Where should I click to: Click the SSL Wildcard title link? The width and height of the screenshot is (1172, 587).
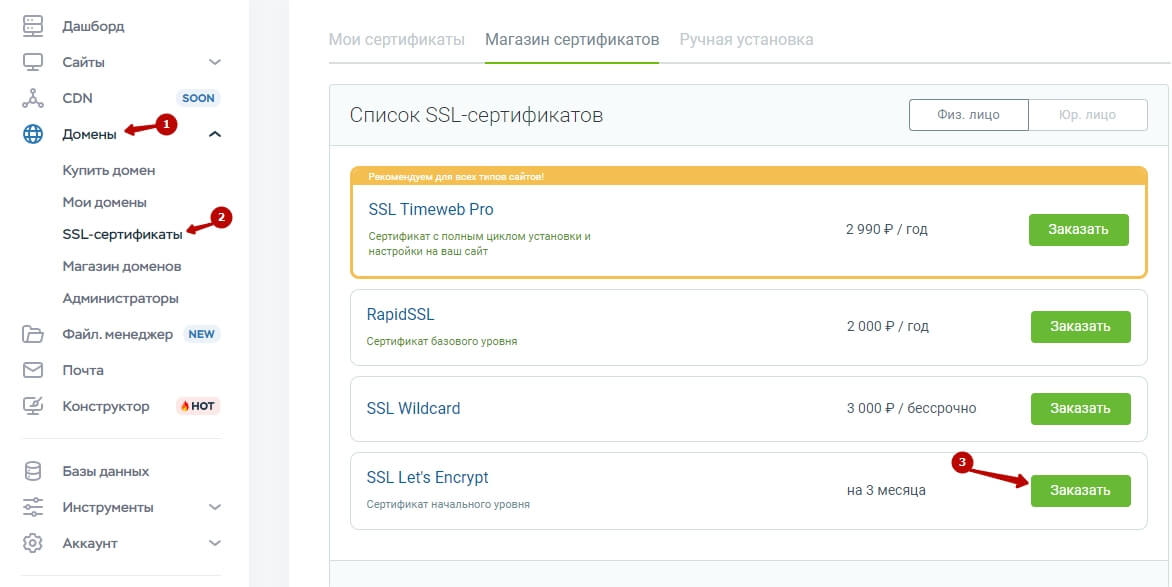pyautogui.click(x=413, y=409)
